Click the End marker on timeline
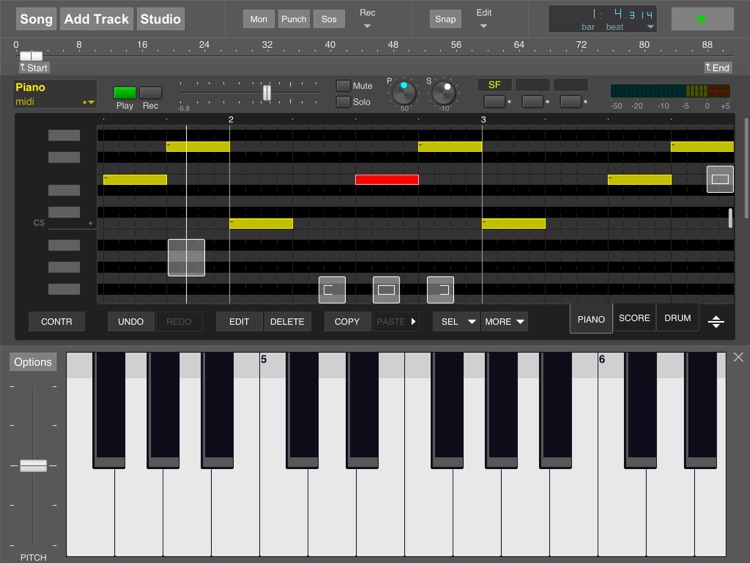Viewport: 750px width, 563px height. click(718, 68)
